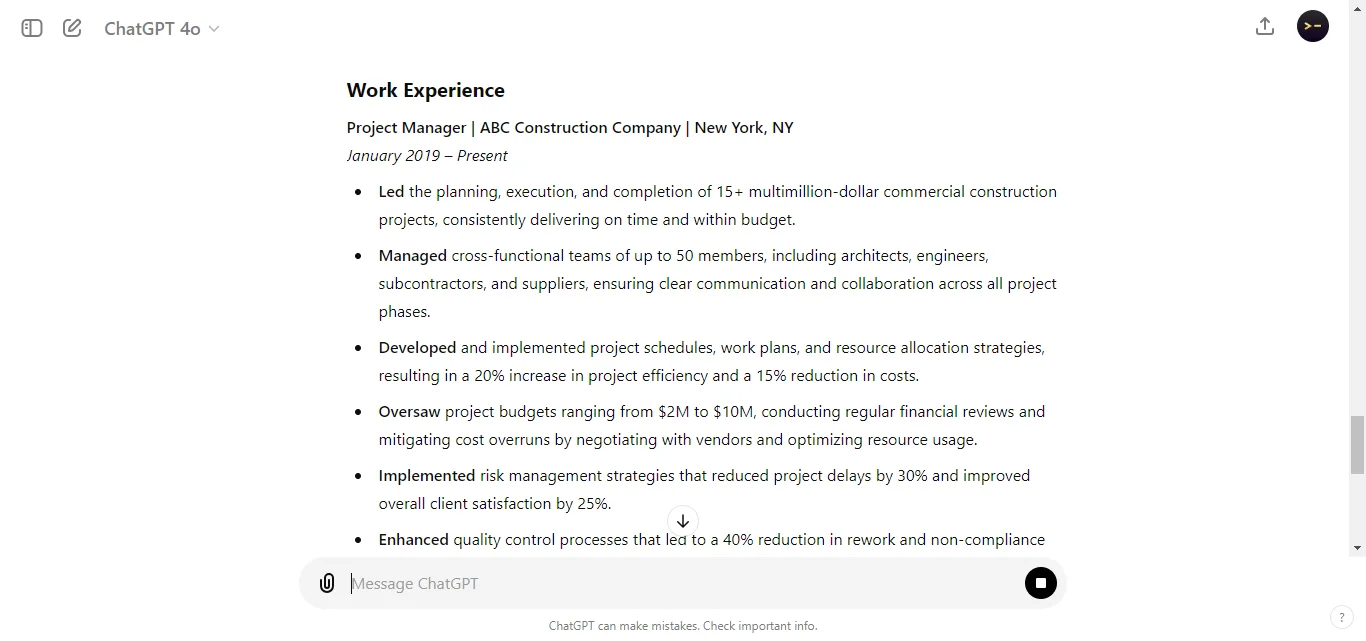This screenshot has height=641, width=1366.
Task: Click the bold word Managed
Action: click(x=413, y=256)
